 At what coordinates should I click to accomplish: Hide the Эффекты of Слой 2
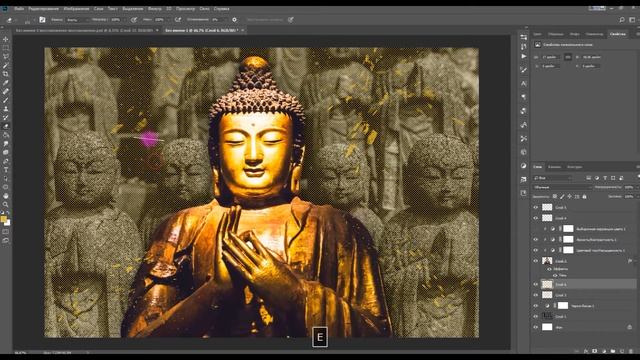pos(549,269)
